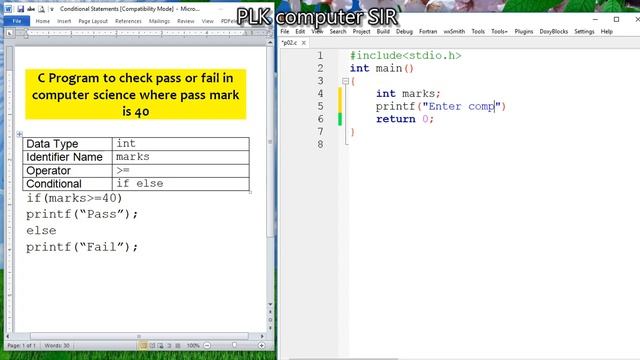Open the Edit menu in Code::Blocks

pos(300,31)
